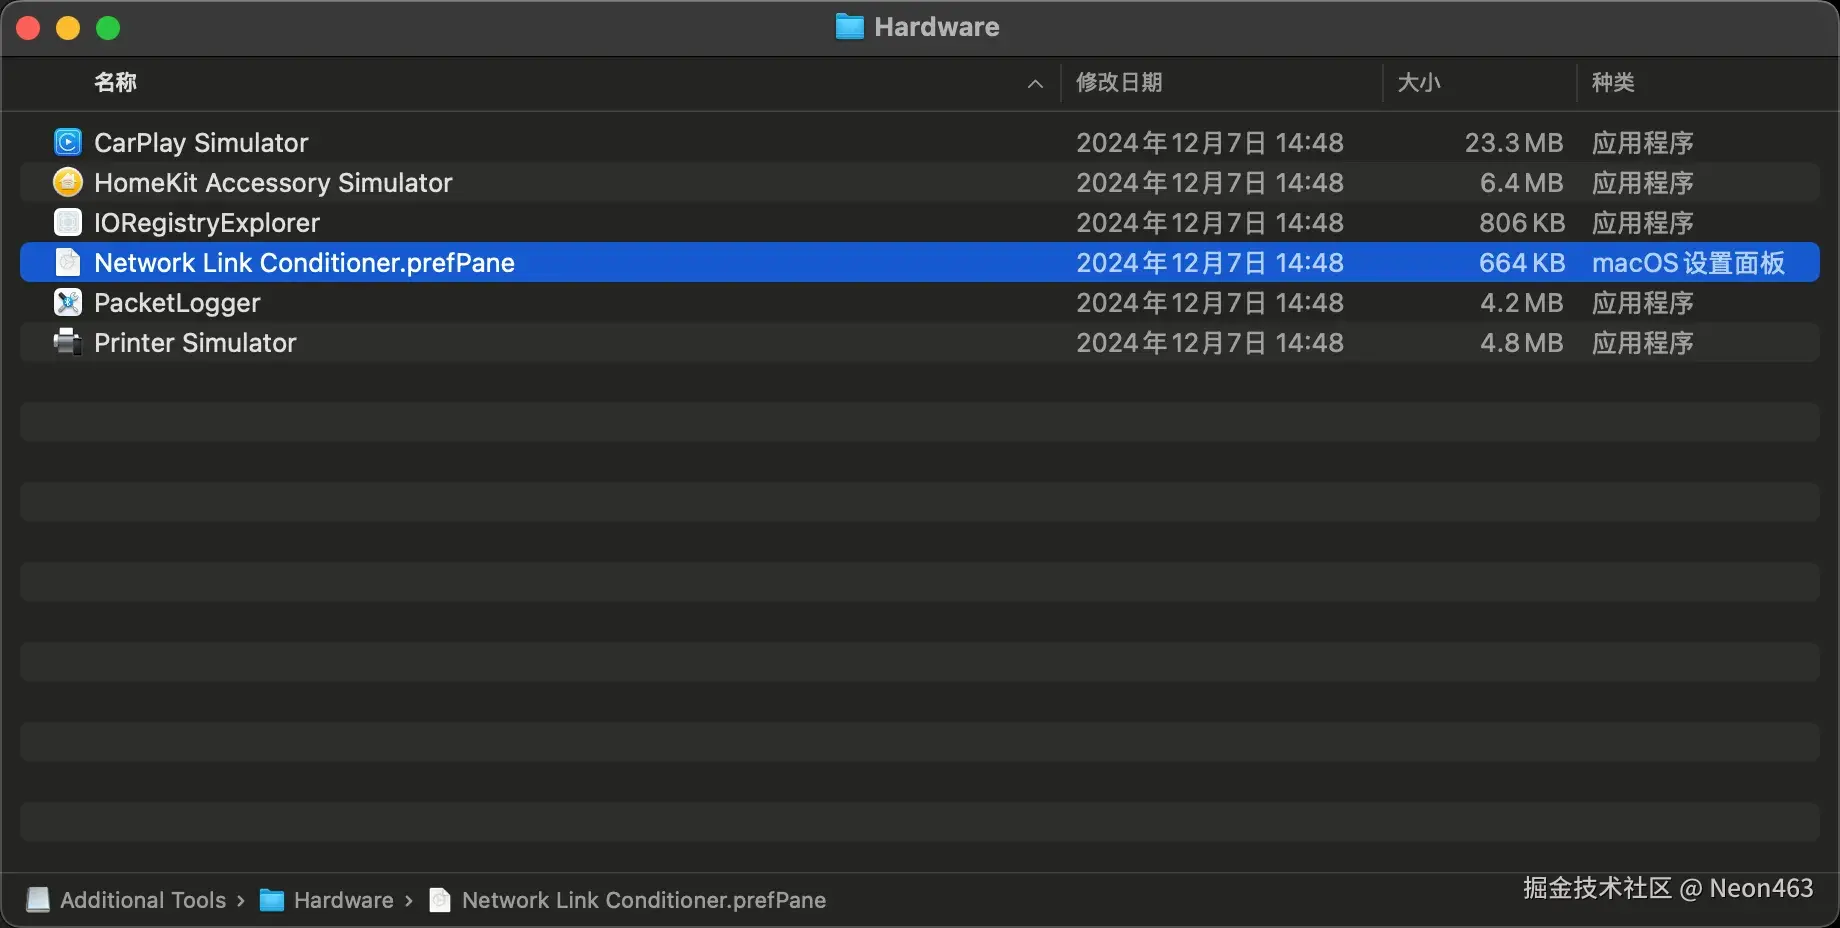Minimize the Hardware Finder window

click(x=68, y=28)
